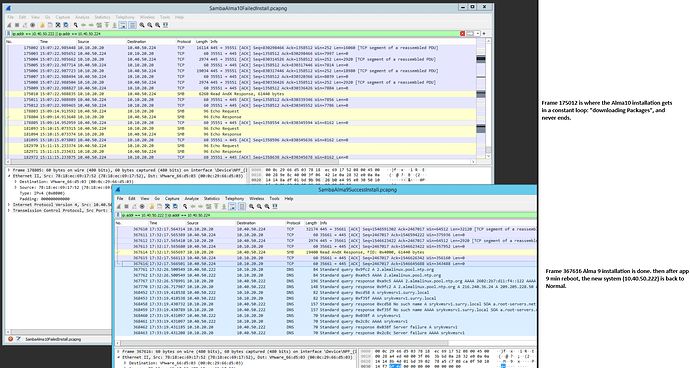Click Find Packet magnifier icon in SambaAlma9SuccessInstall toolbar

[x=185, y=206]
